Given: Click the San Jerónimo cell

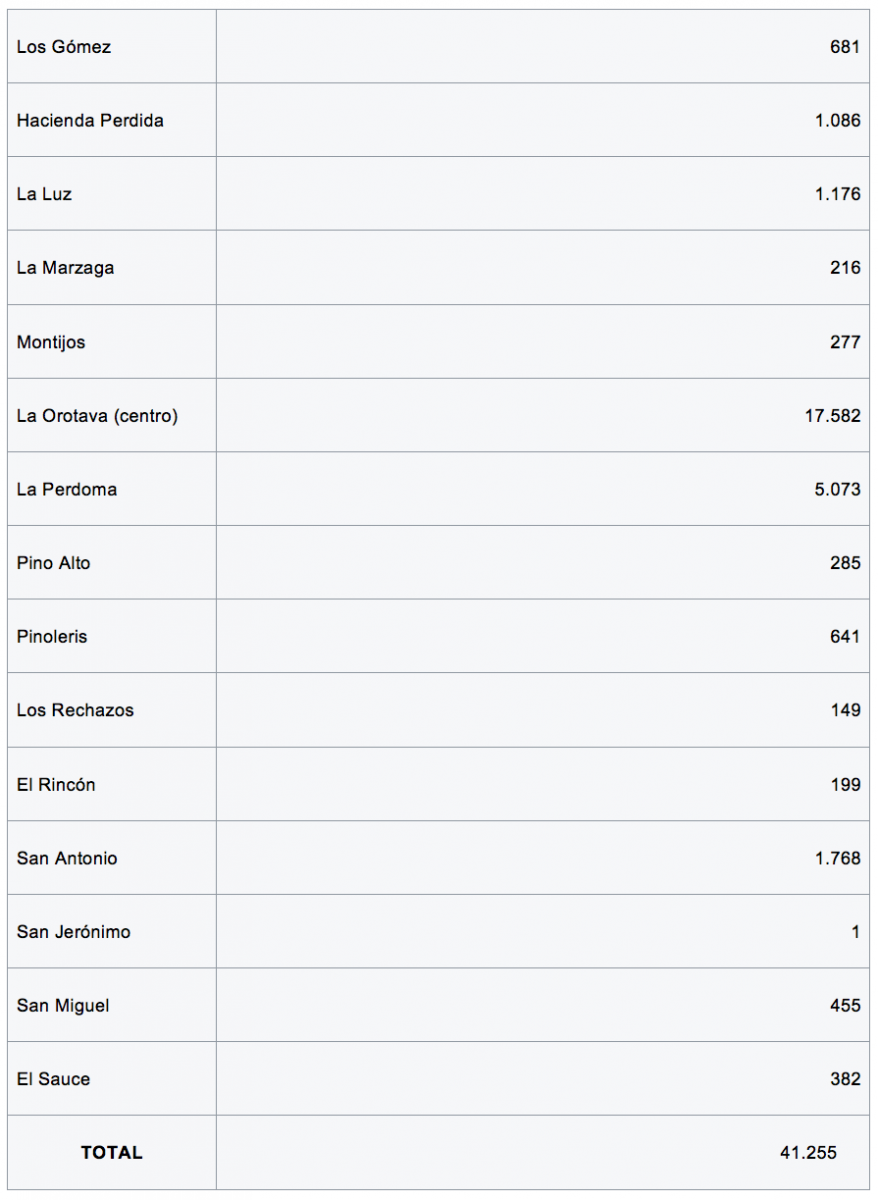Looking at the screenshot, I should click(73, 932).
